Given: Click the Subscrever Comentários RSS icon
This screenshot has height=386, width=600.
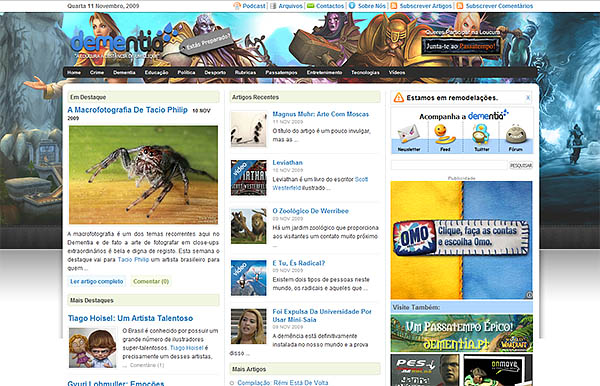Looking at the screenshot, I should [x=460, y=6].
